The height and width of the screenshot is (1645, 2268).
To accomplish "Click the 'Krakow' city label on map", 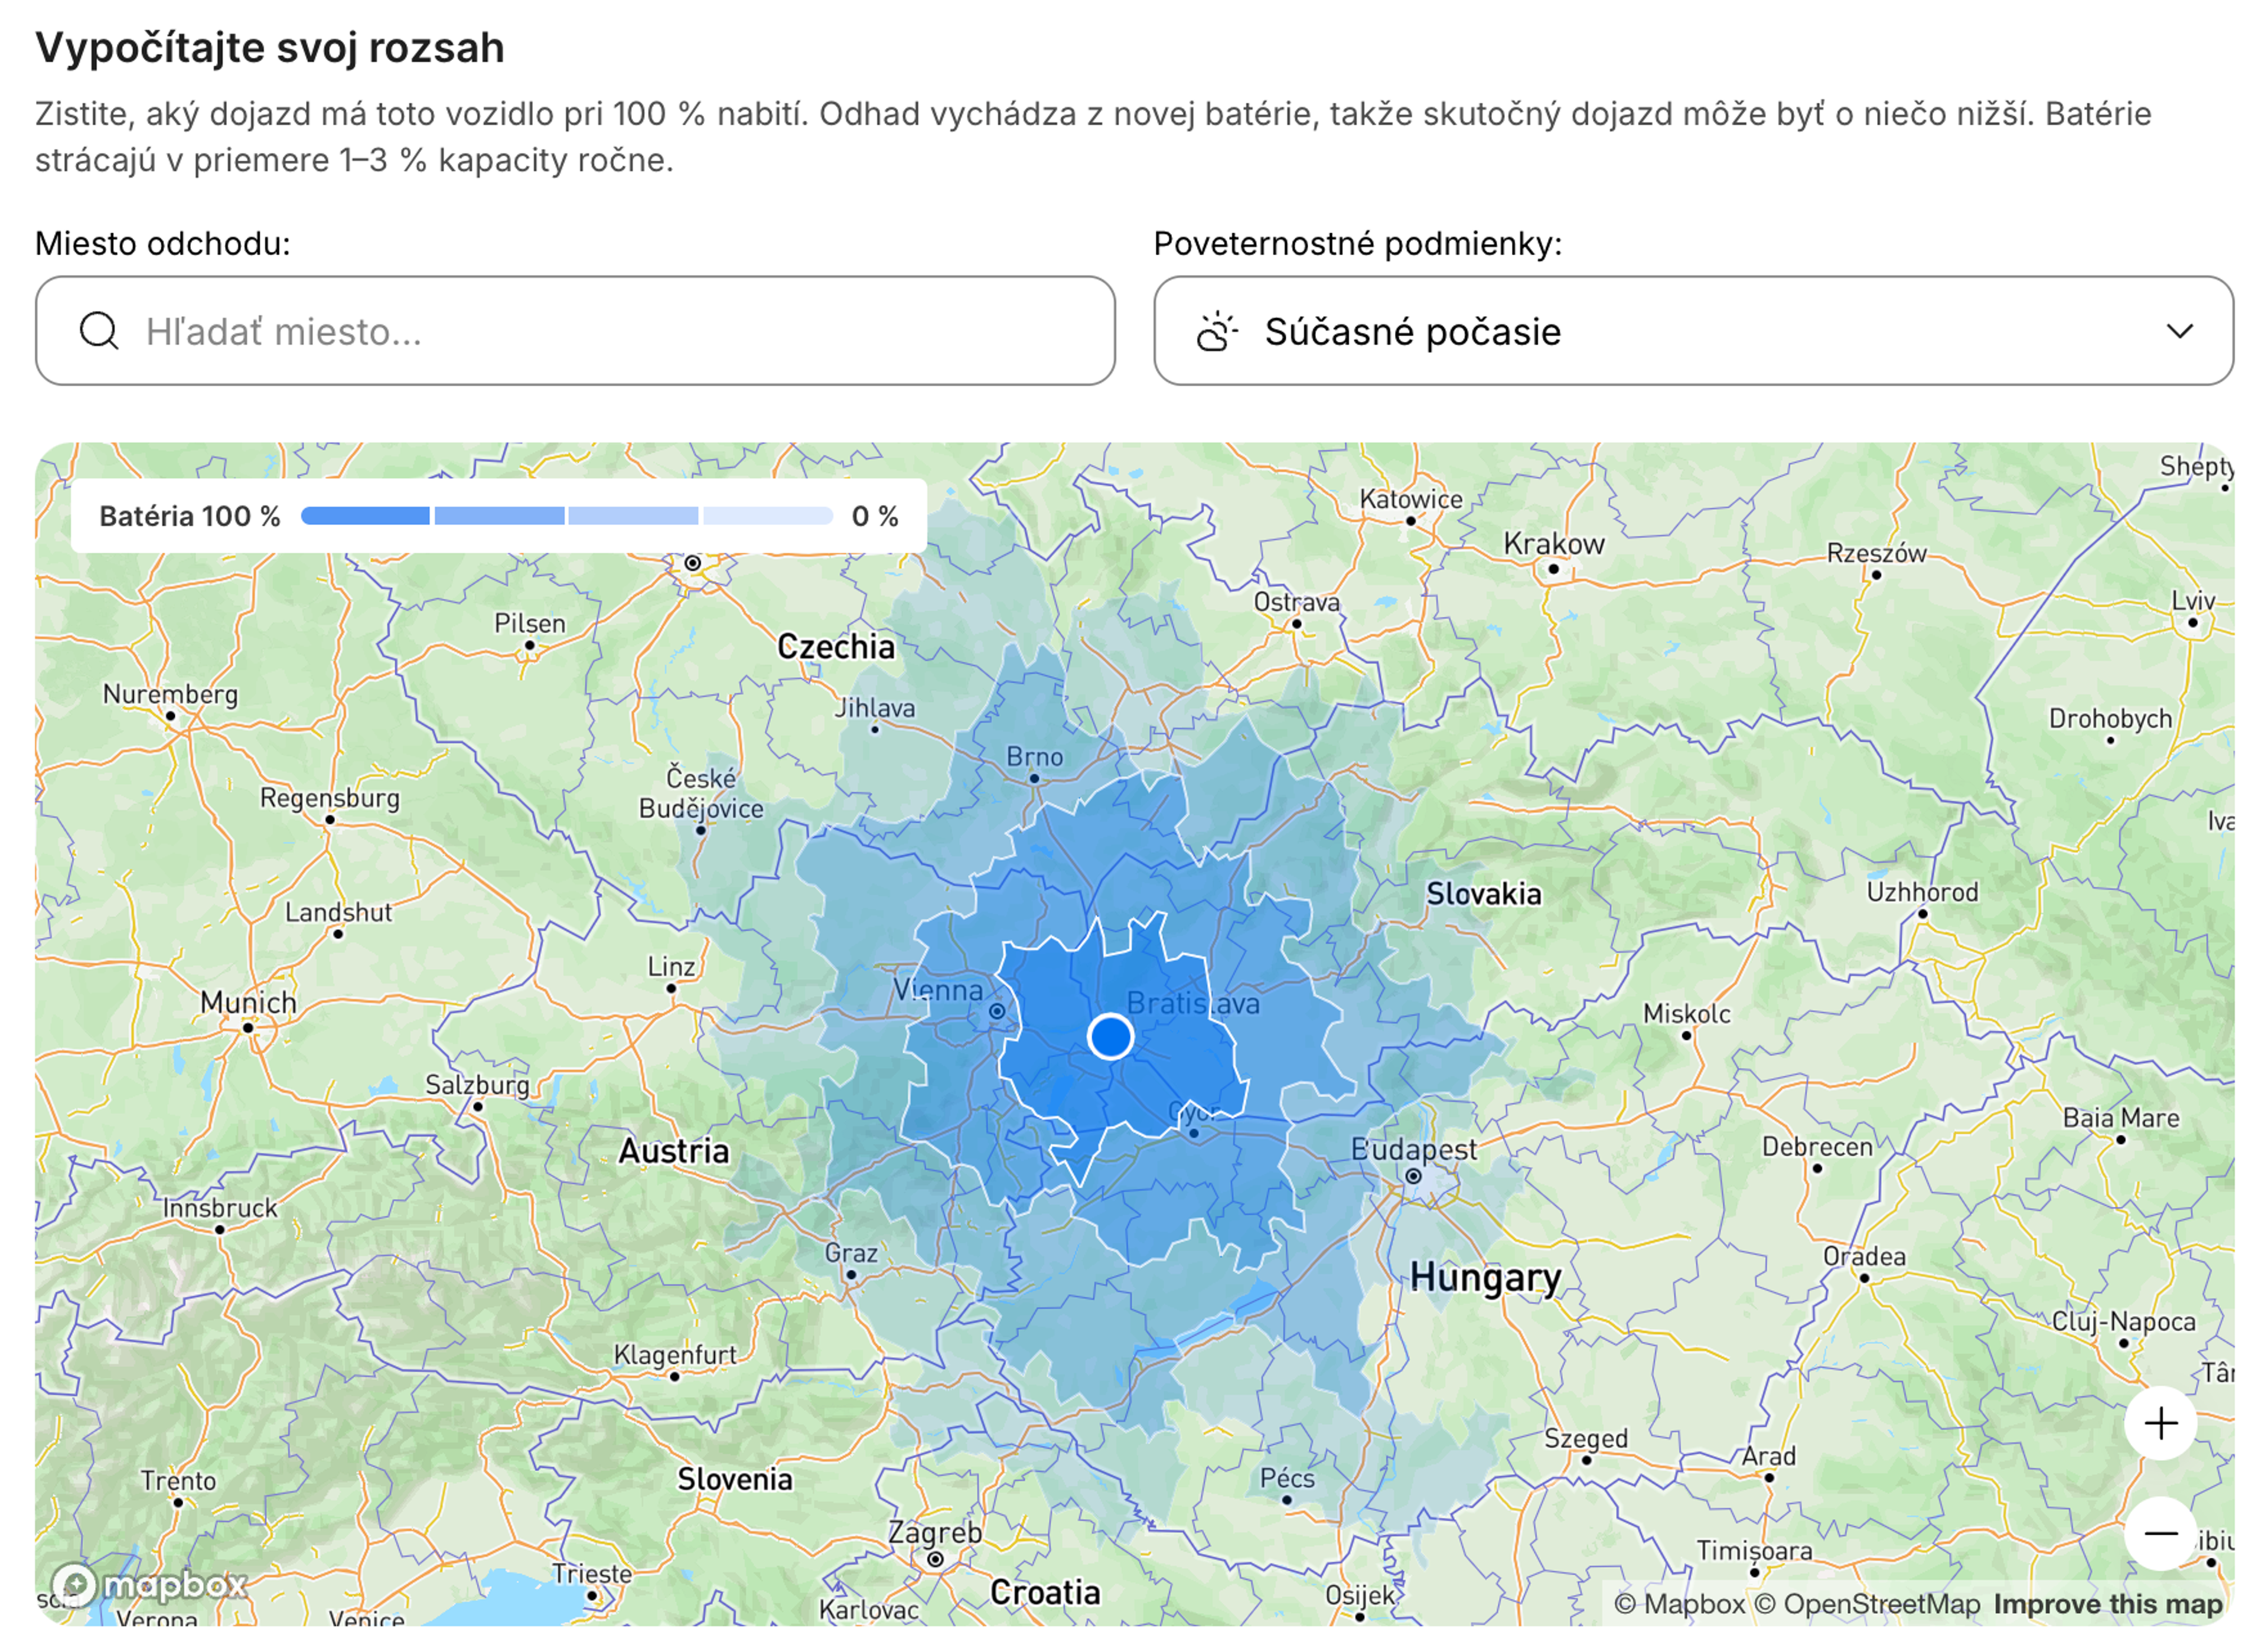I will coord(1553,544).
